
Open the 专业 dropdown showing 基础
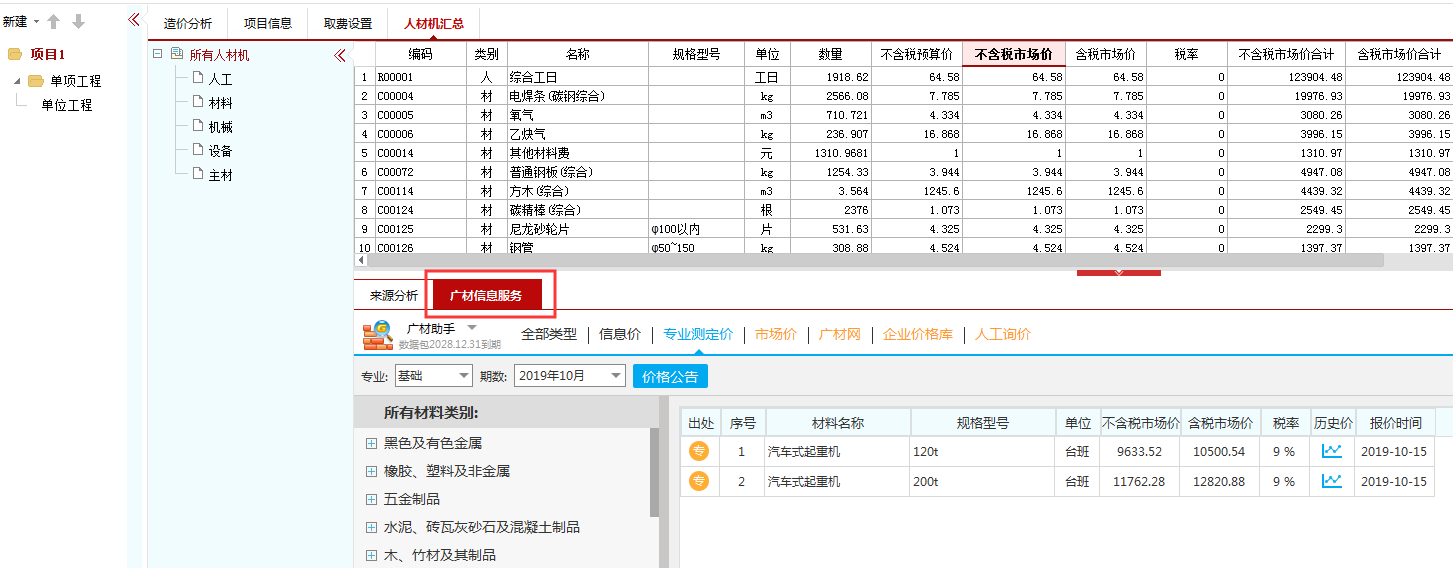(x=433, y=376)
